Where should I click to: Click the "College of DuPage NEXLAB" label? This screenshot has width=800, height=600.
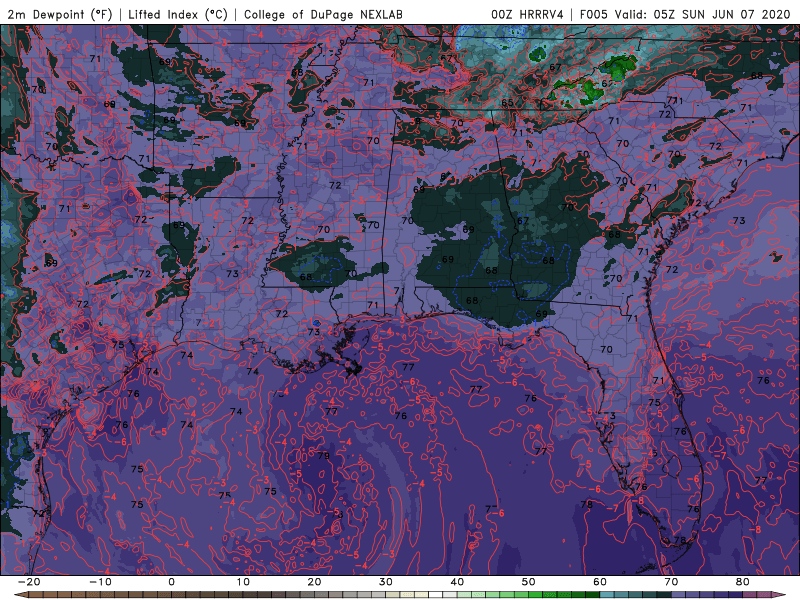[323, 14]
